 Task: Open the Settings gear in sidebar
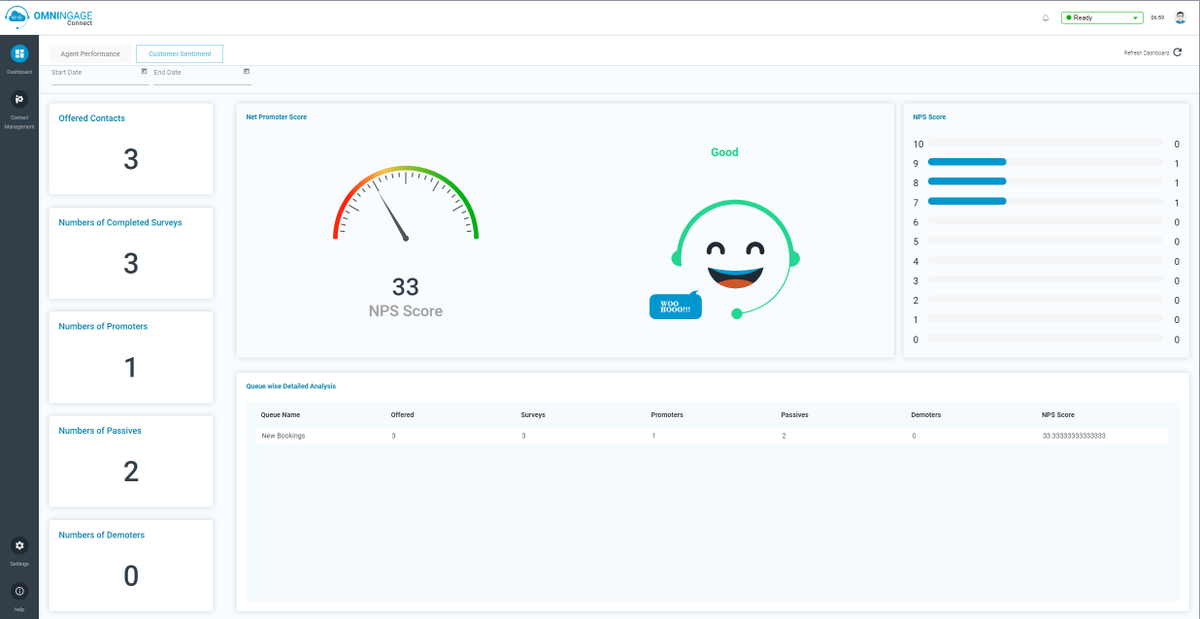click(x=19, y=546)
